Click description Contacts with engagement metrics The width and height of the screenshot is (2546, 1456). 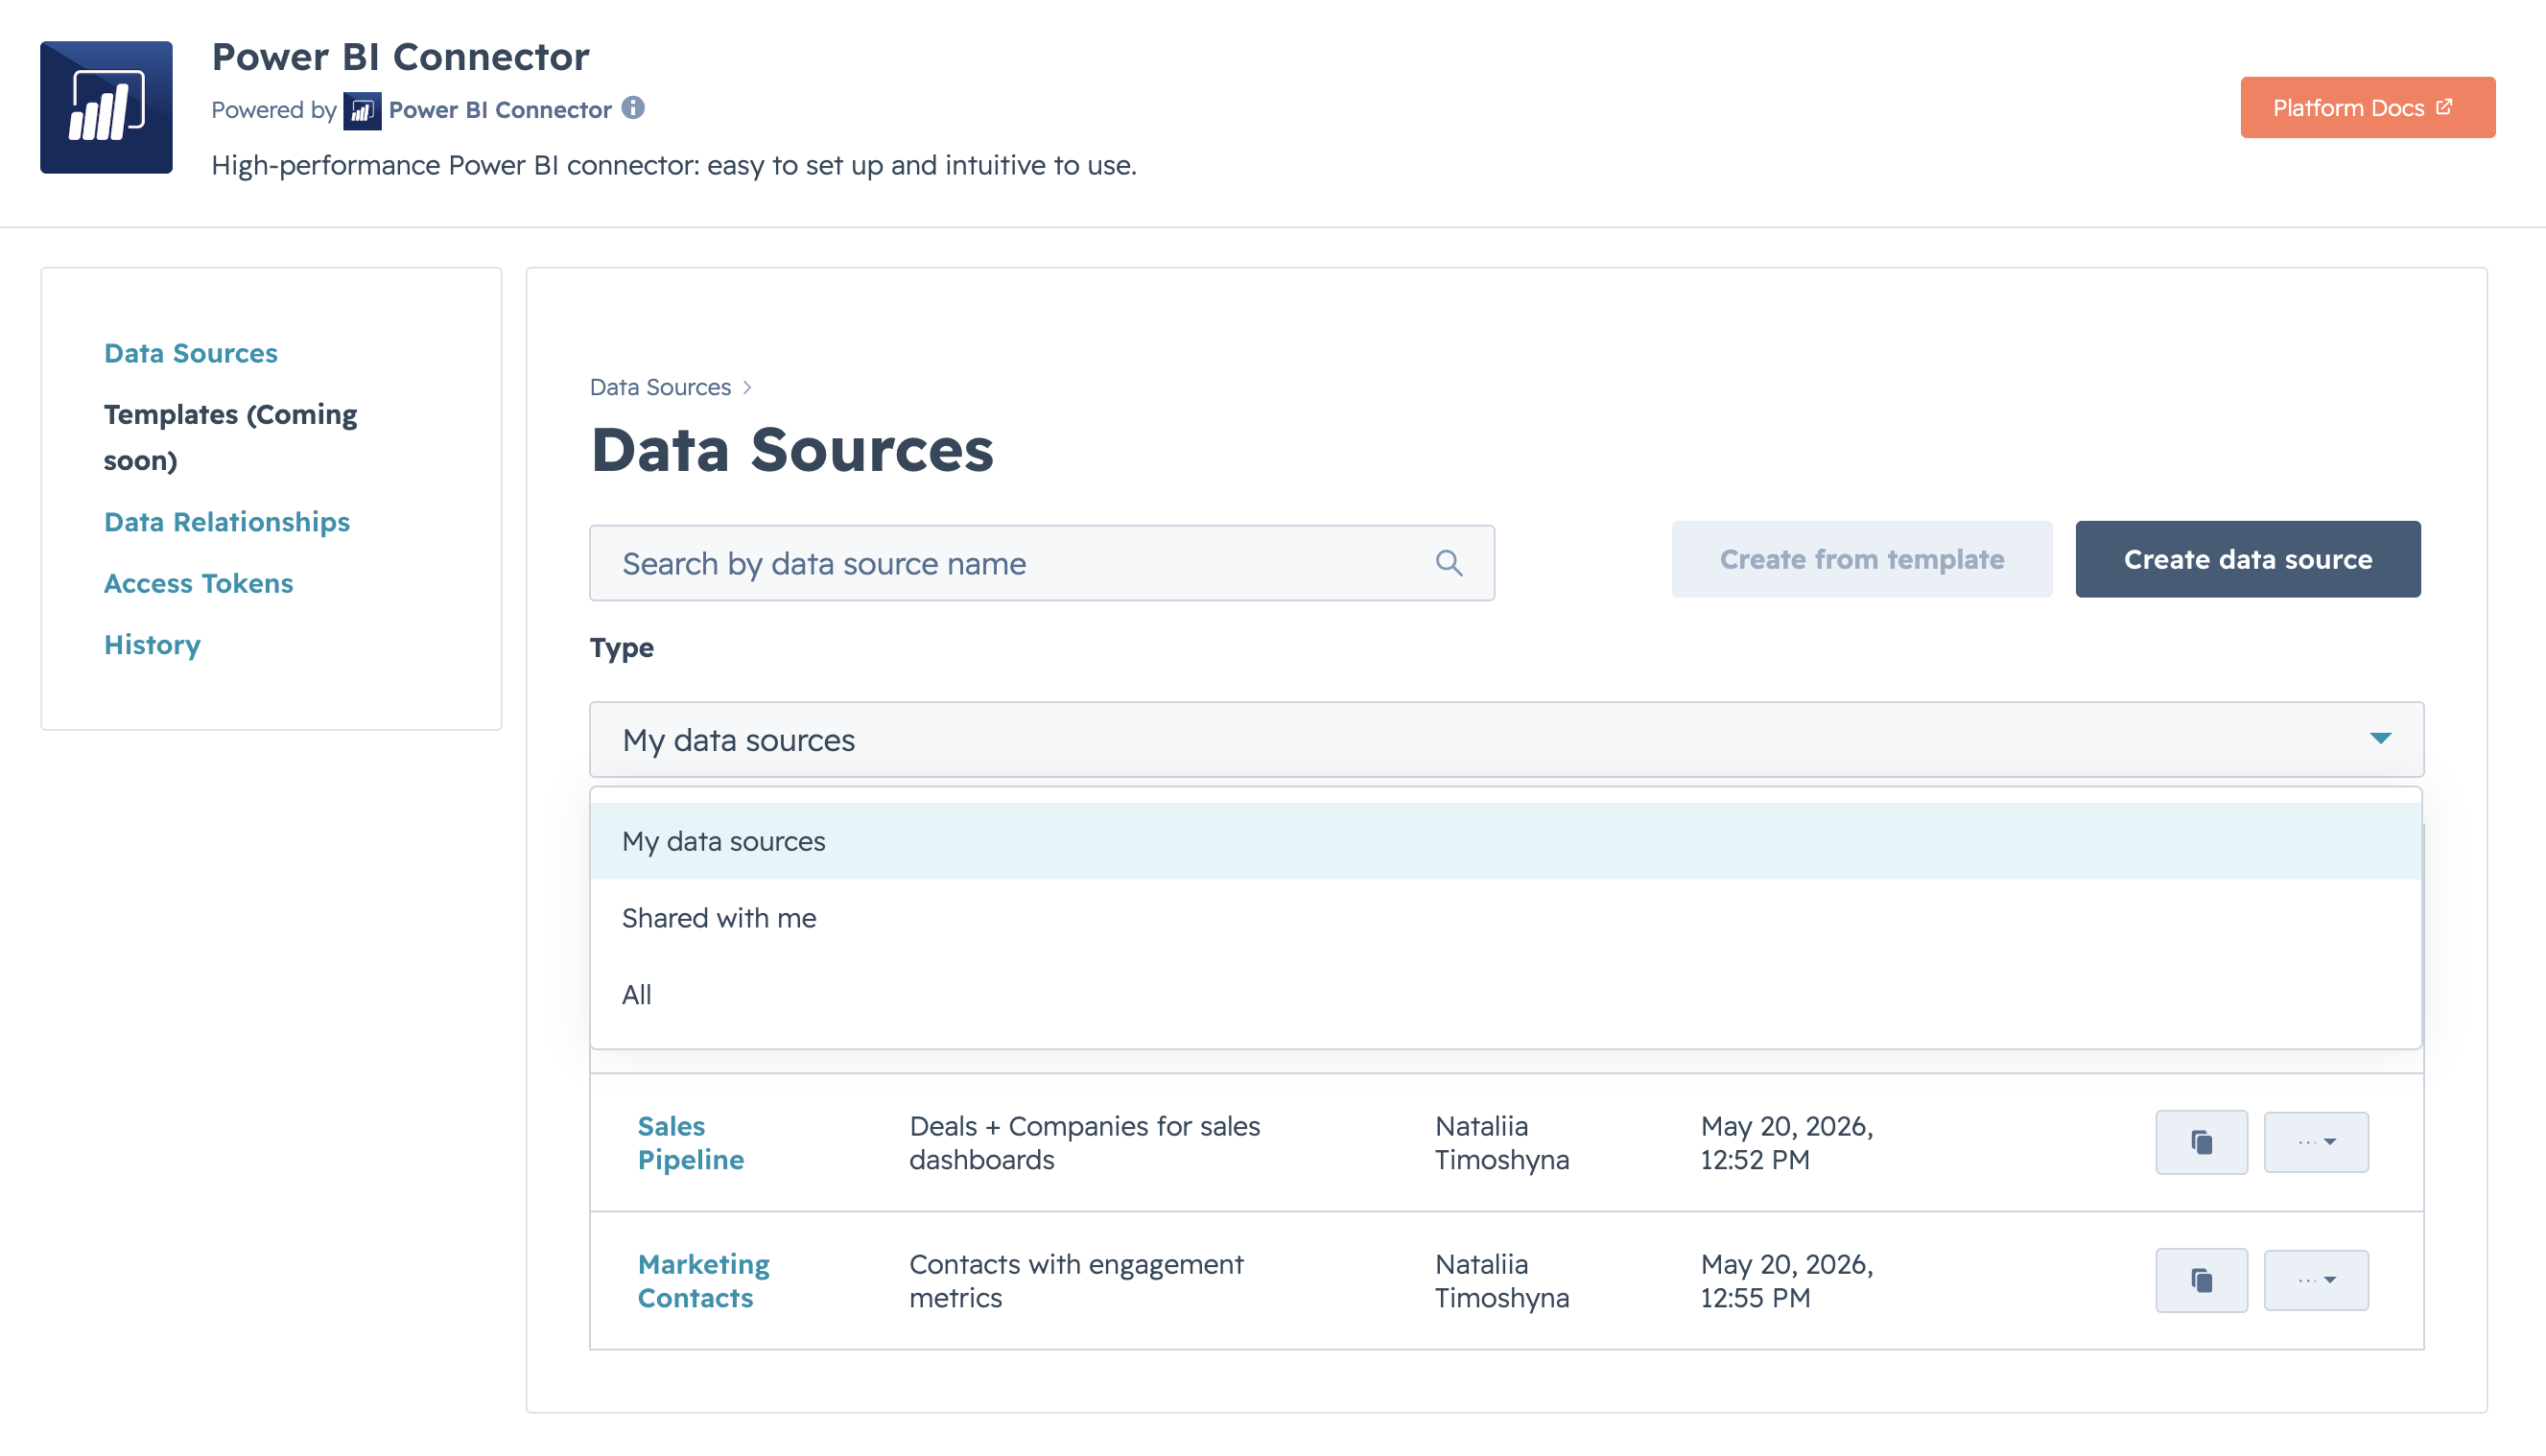(x=1076, y=1280)
